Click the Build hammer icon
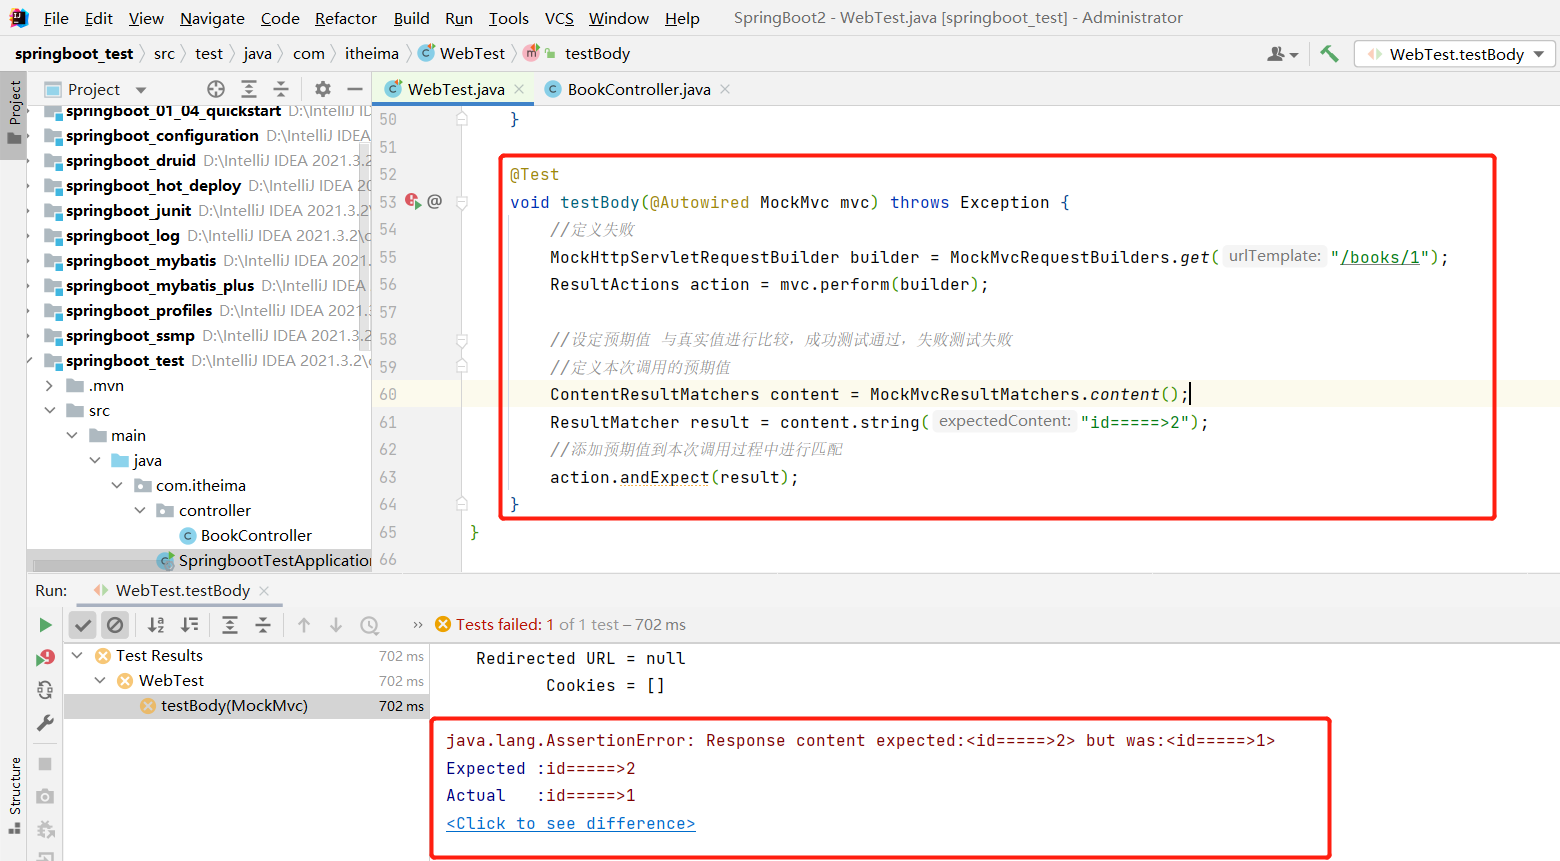Screen dimensions: 1560x861 1329,54
